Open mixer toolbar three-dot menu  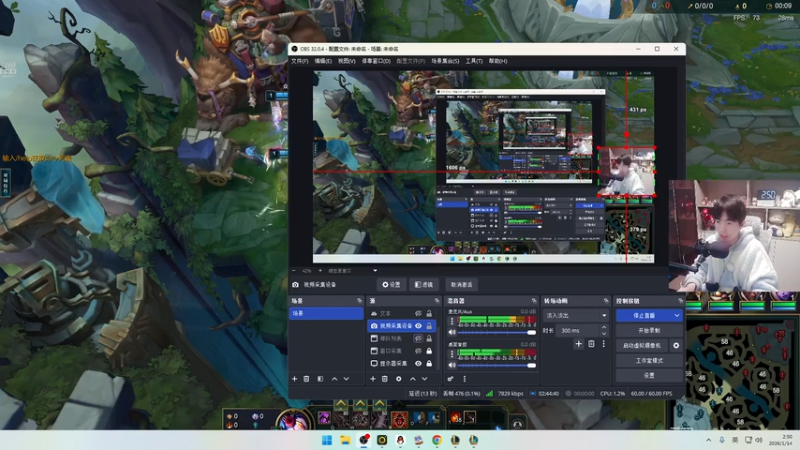pos(464,379)
